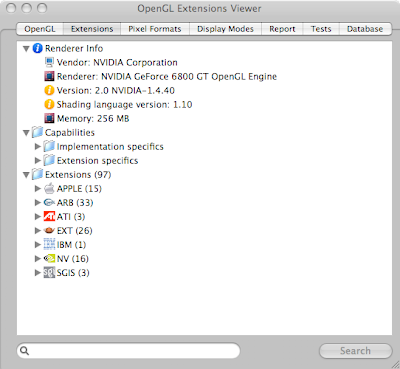Switch to the Database tab

(x=365, y=29)
